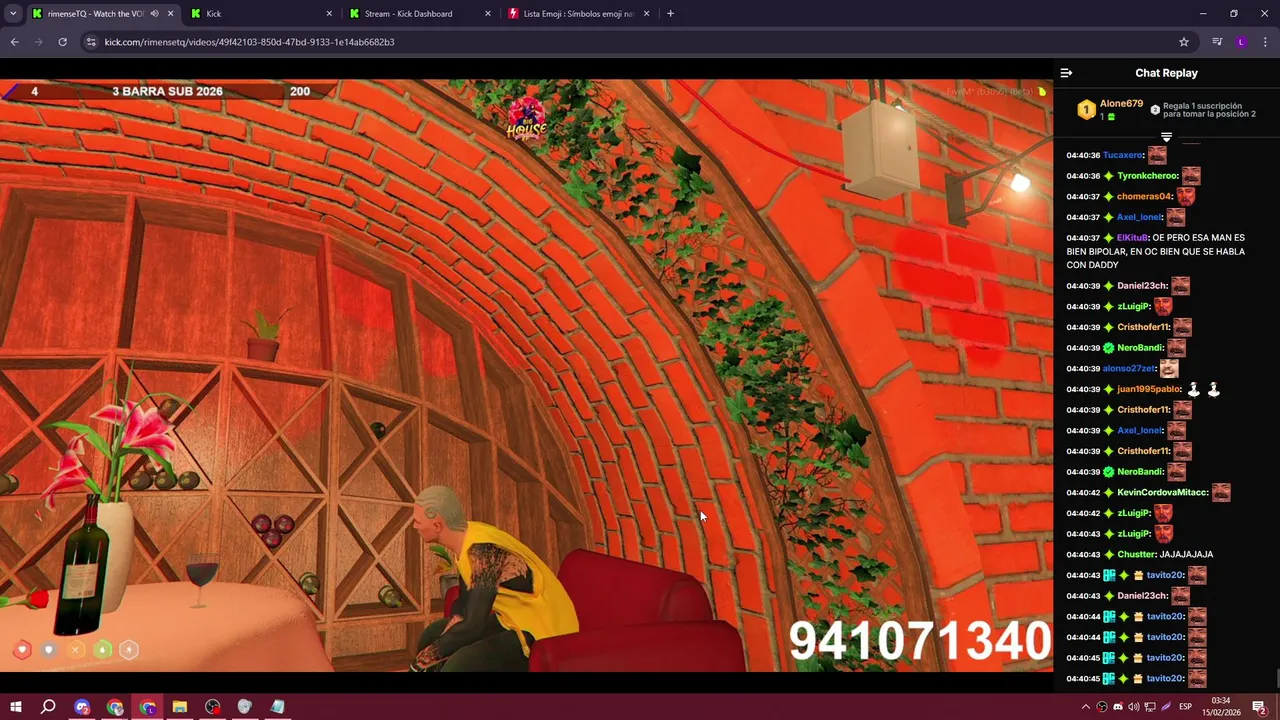1280x720 pixels.
Task: Click juan1995pablo username in chat
Action: 1148,390
